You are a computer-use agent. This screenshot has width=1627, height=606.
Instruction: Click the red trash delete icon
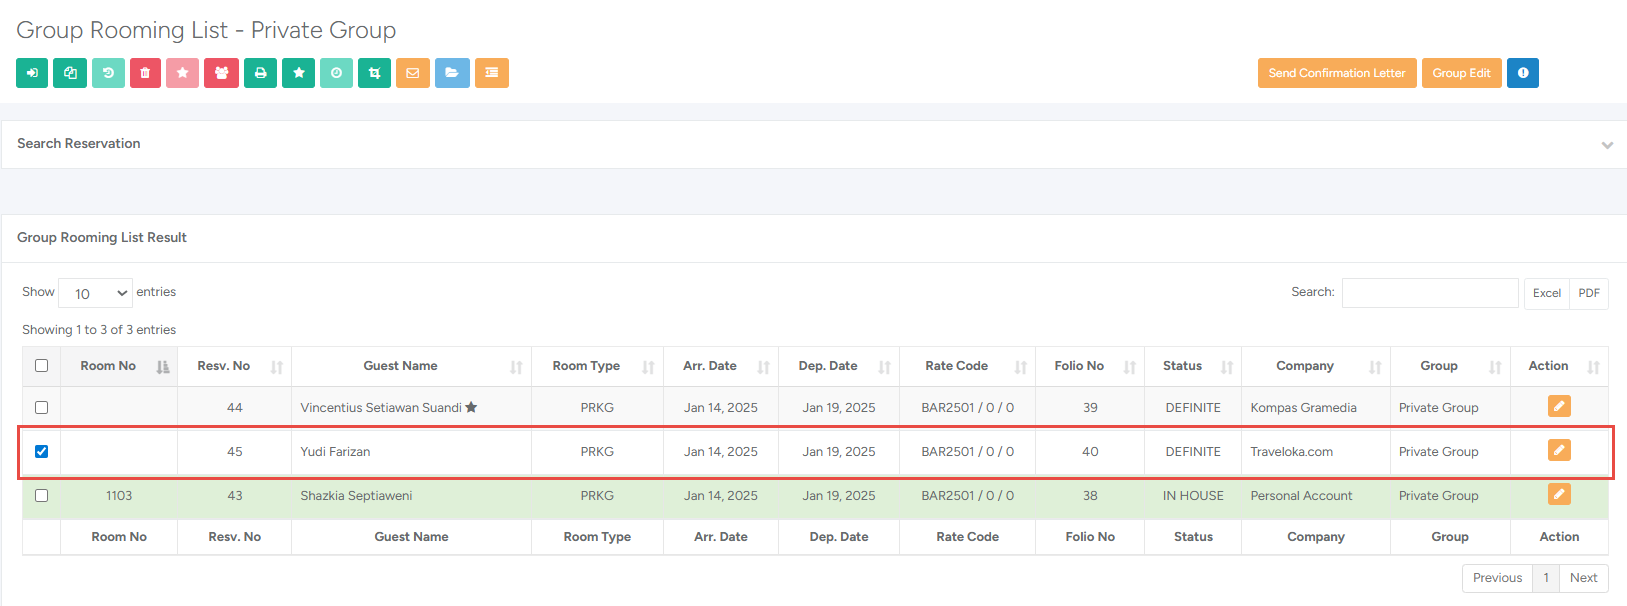coord(145,73)
